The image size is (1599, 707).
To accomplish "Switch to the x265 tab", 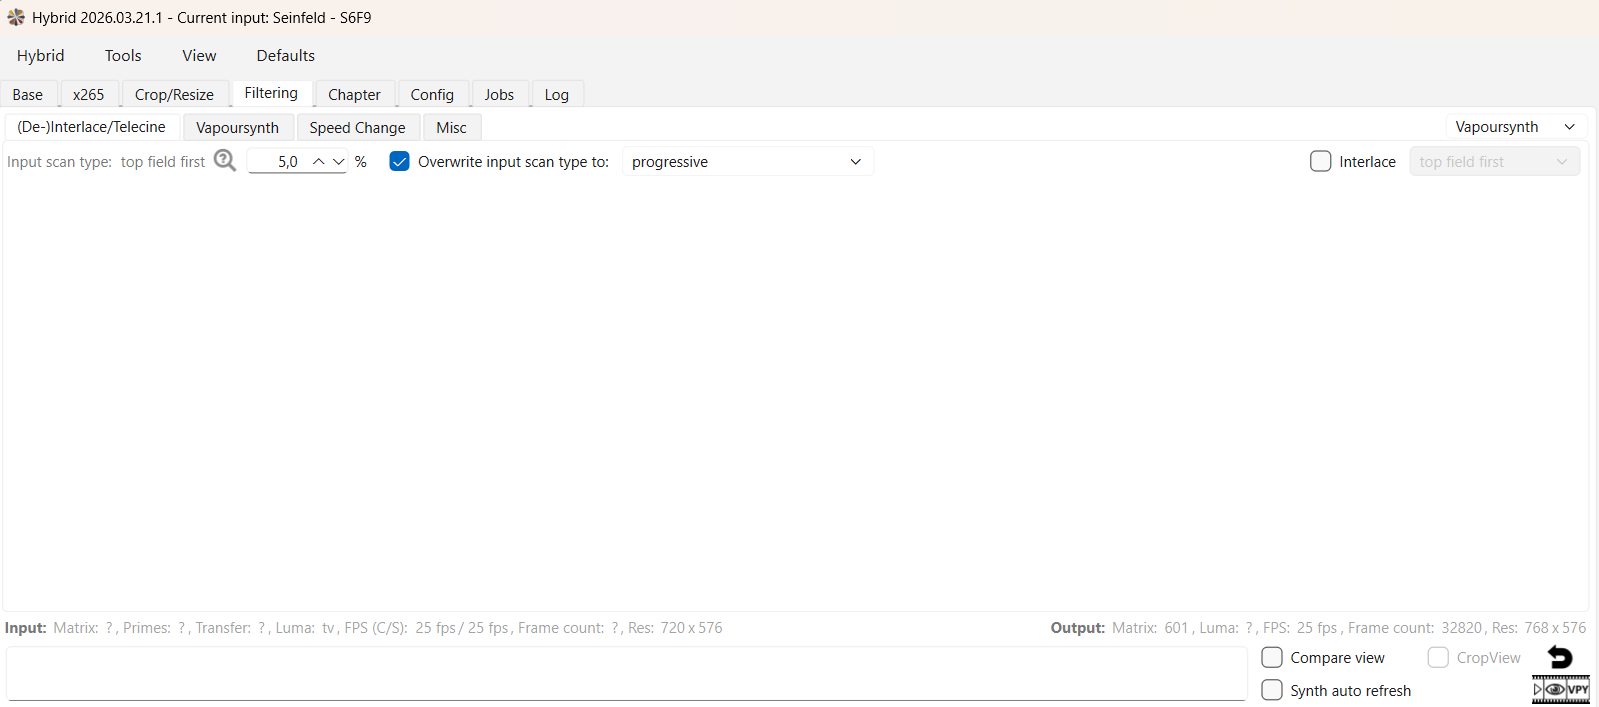I will 89,94.
